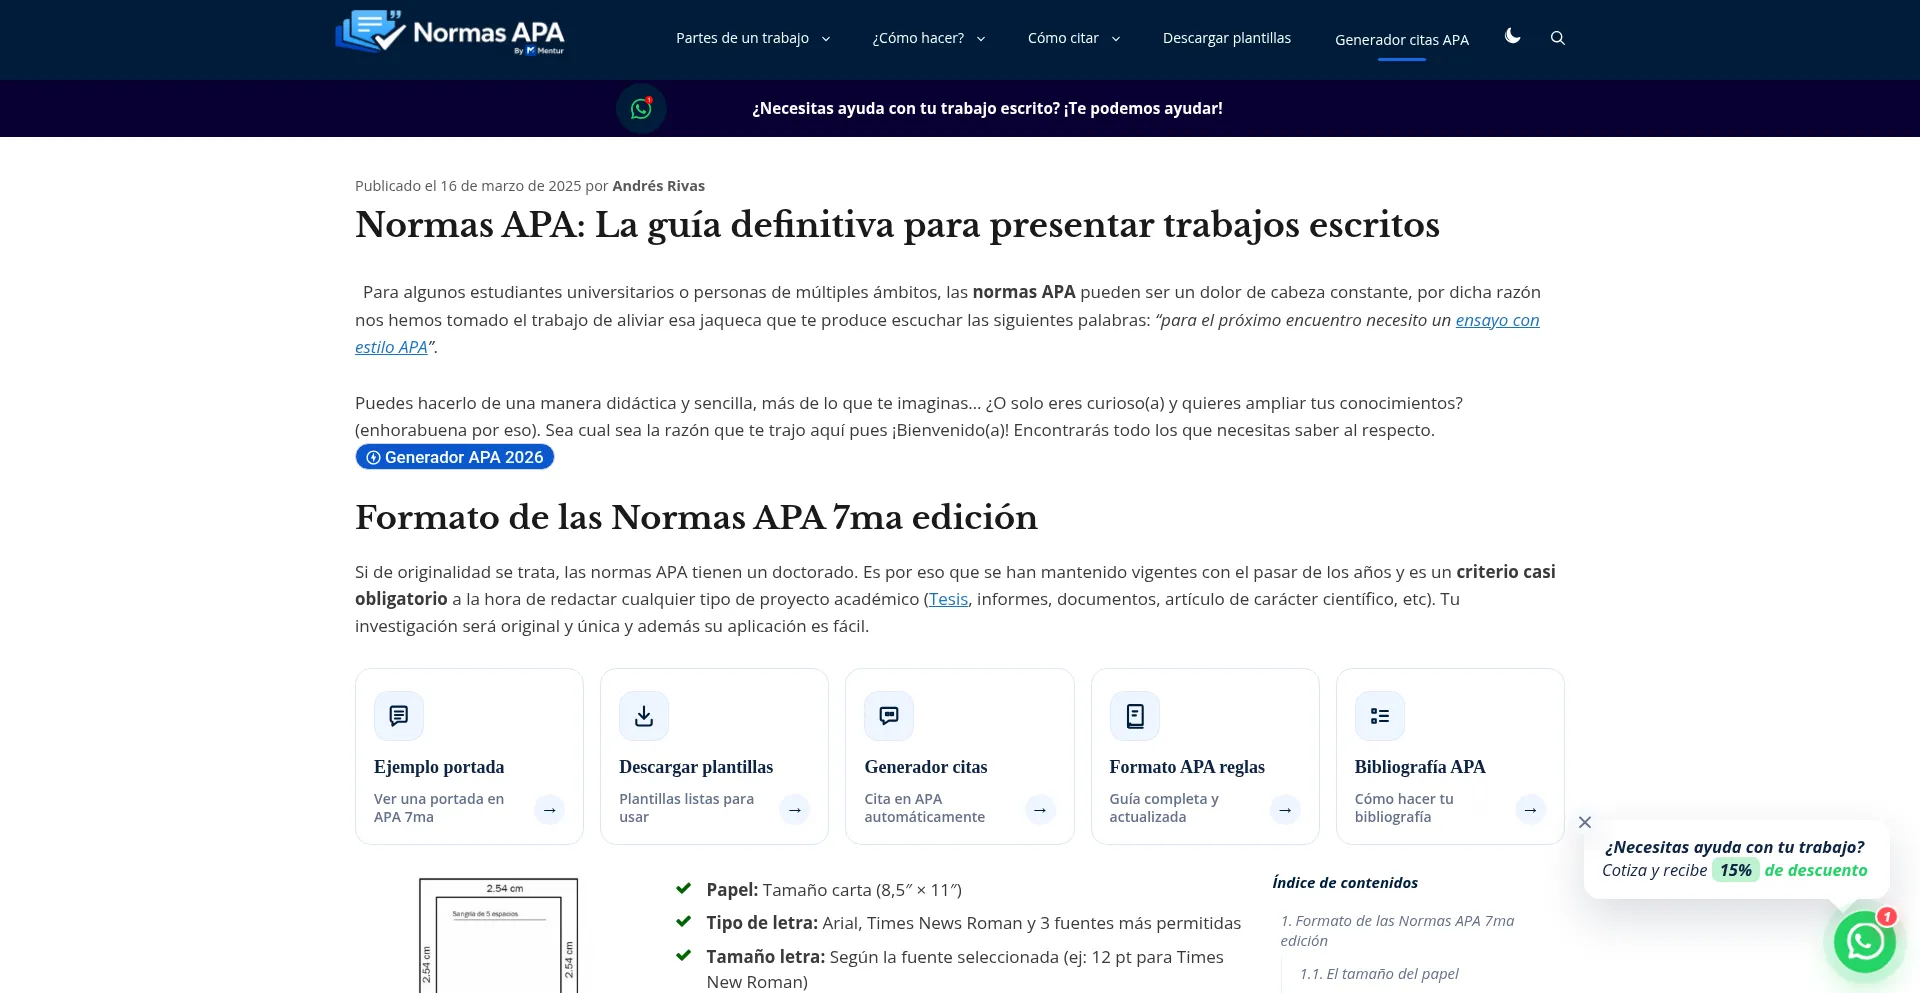Jump to 'El tamaño del papel' index entry
This screenshot has height=993, width=1920.
pyautogui.click(x=1379, y=974)
